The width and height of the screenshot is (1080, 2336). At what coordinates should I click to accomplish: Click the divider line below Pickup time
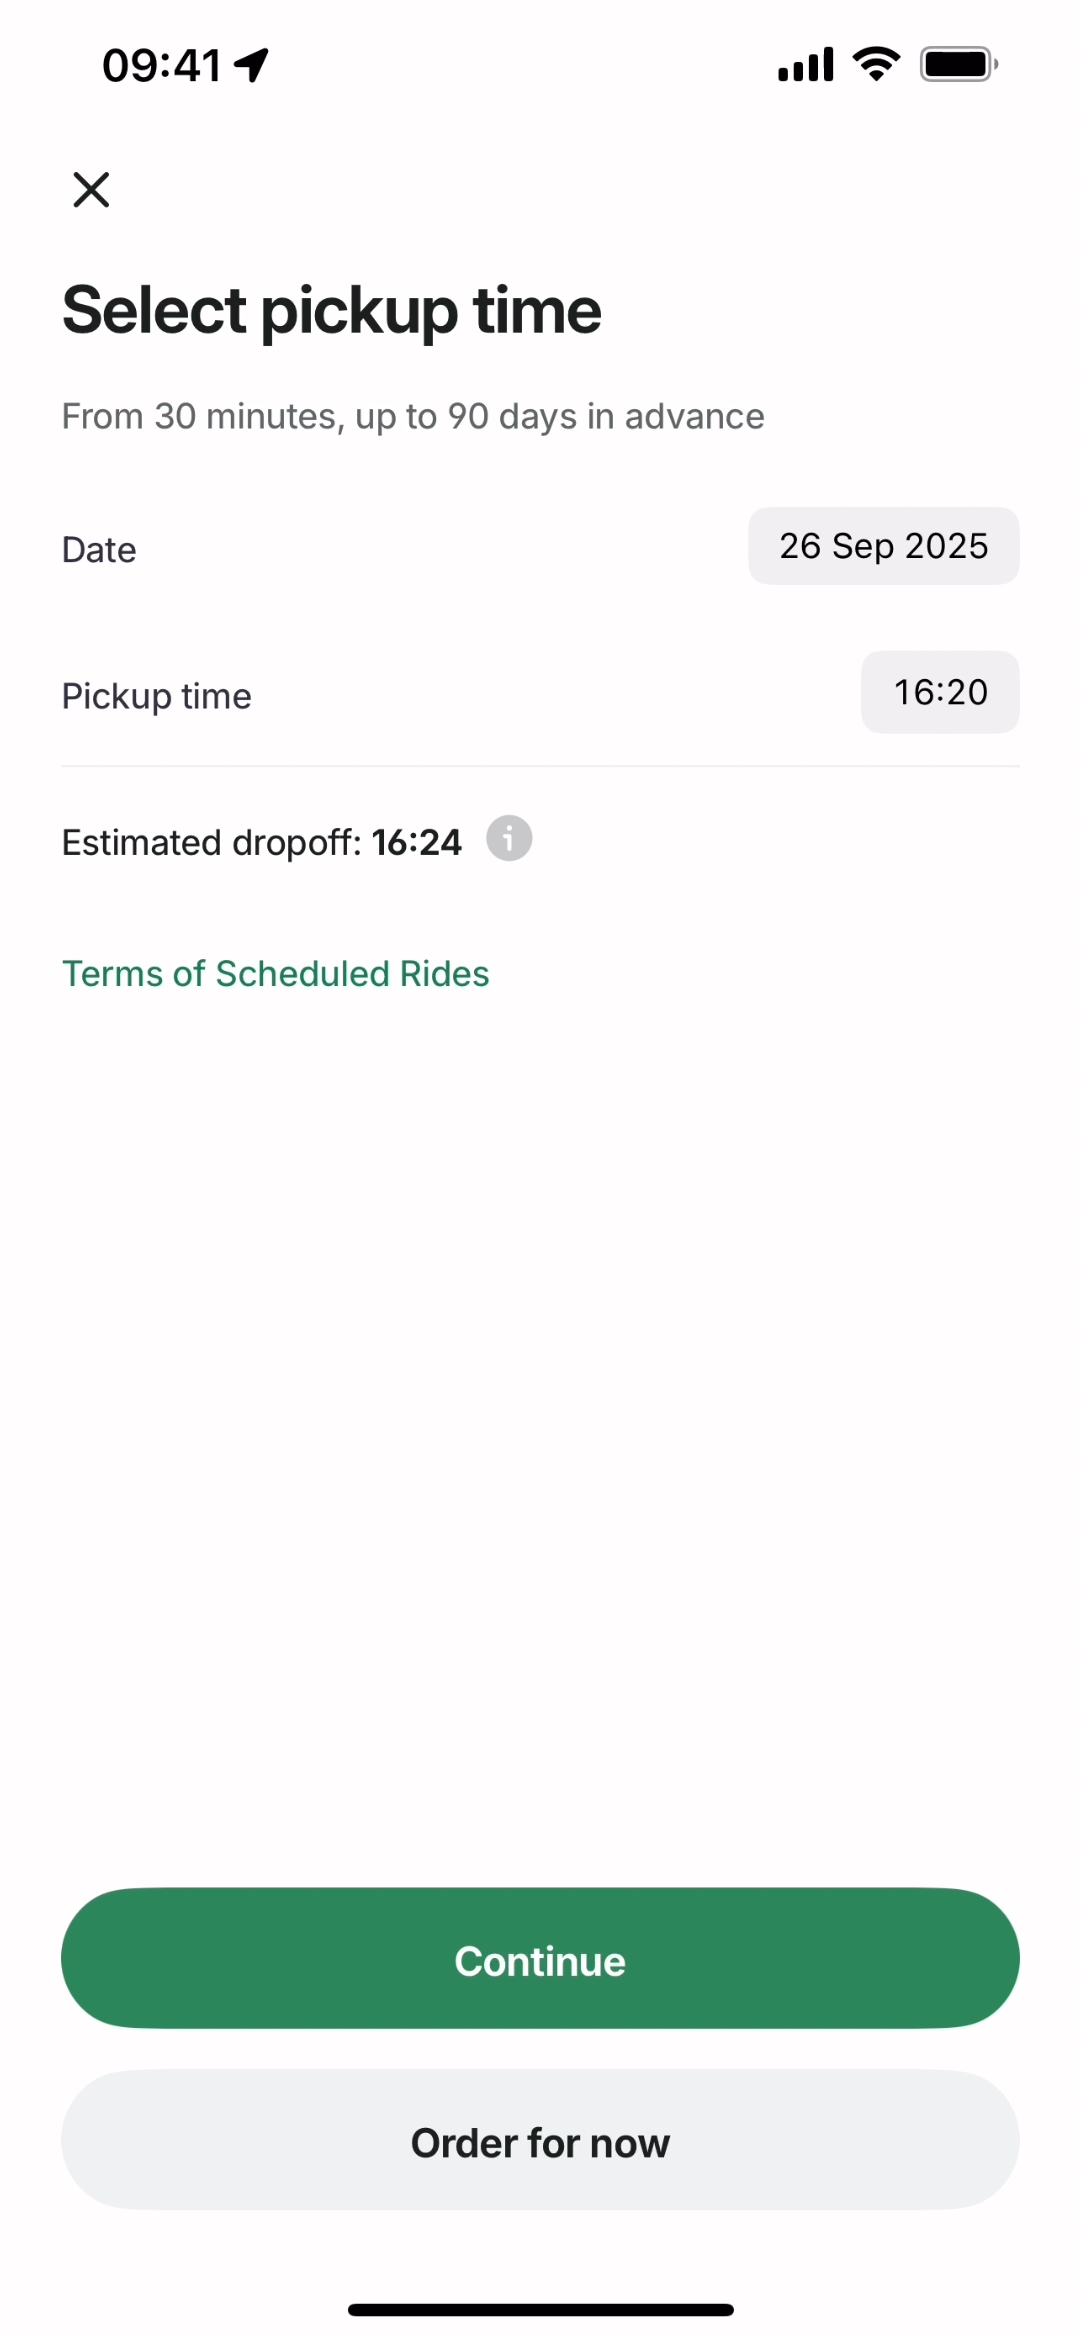click(540, 766)
